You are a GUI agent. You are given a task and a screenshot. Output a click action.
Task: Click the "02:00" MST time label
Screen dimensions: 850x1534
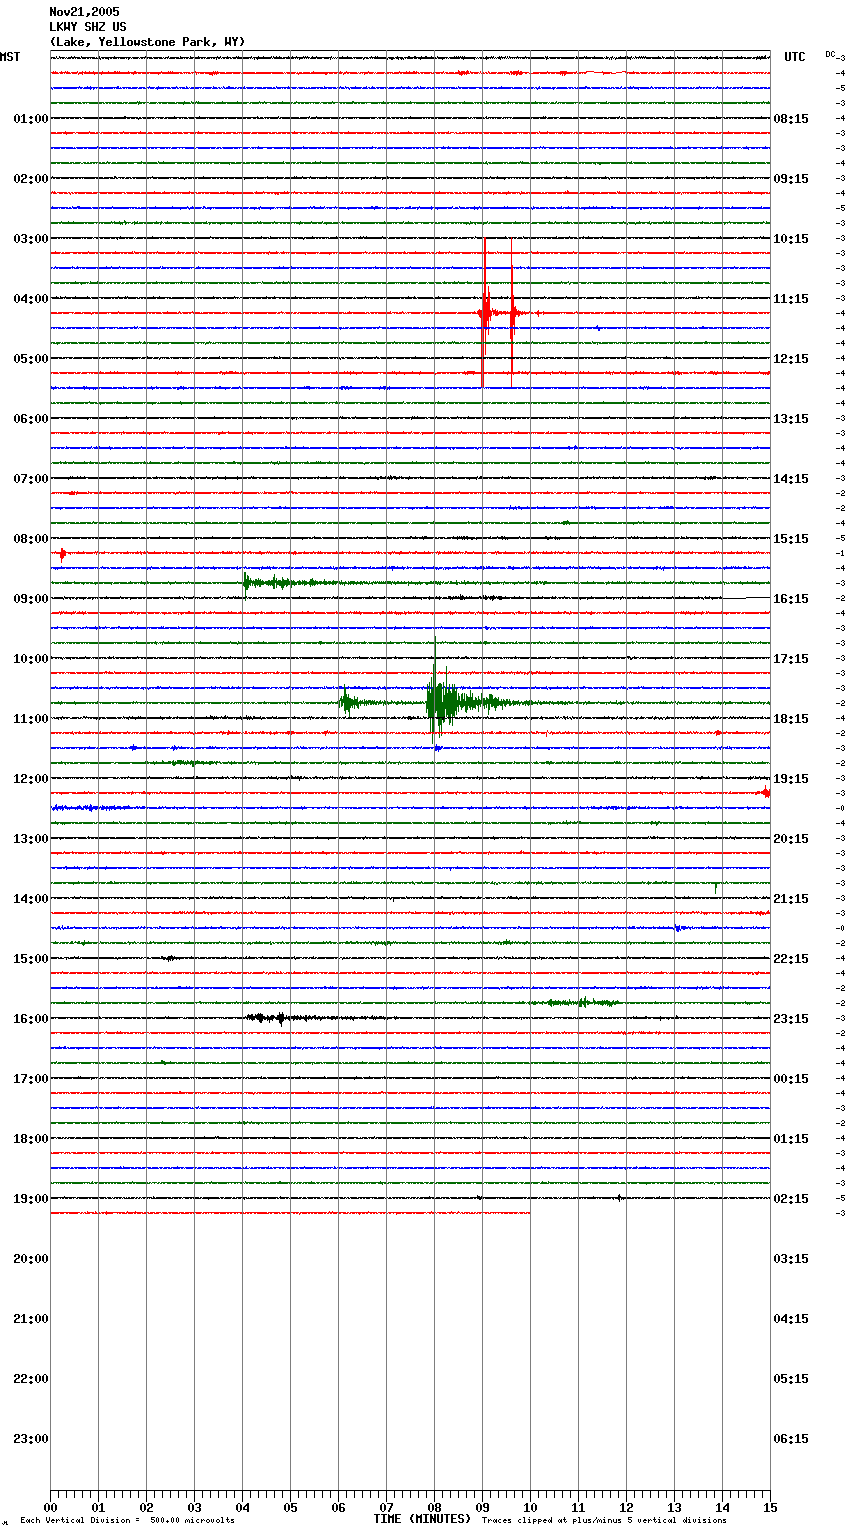tap(31, 179)
